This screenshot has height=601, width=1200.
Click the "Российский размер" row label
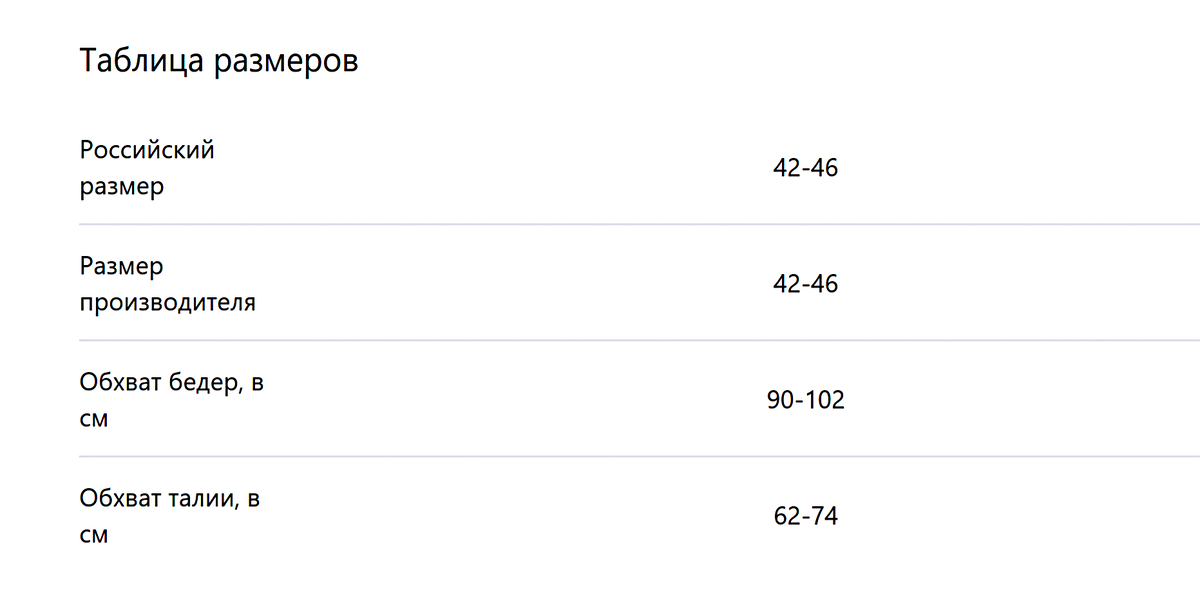(147, 168)
